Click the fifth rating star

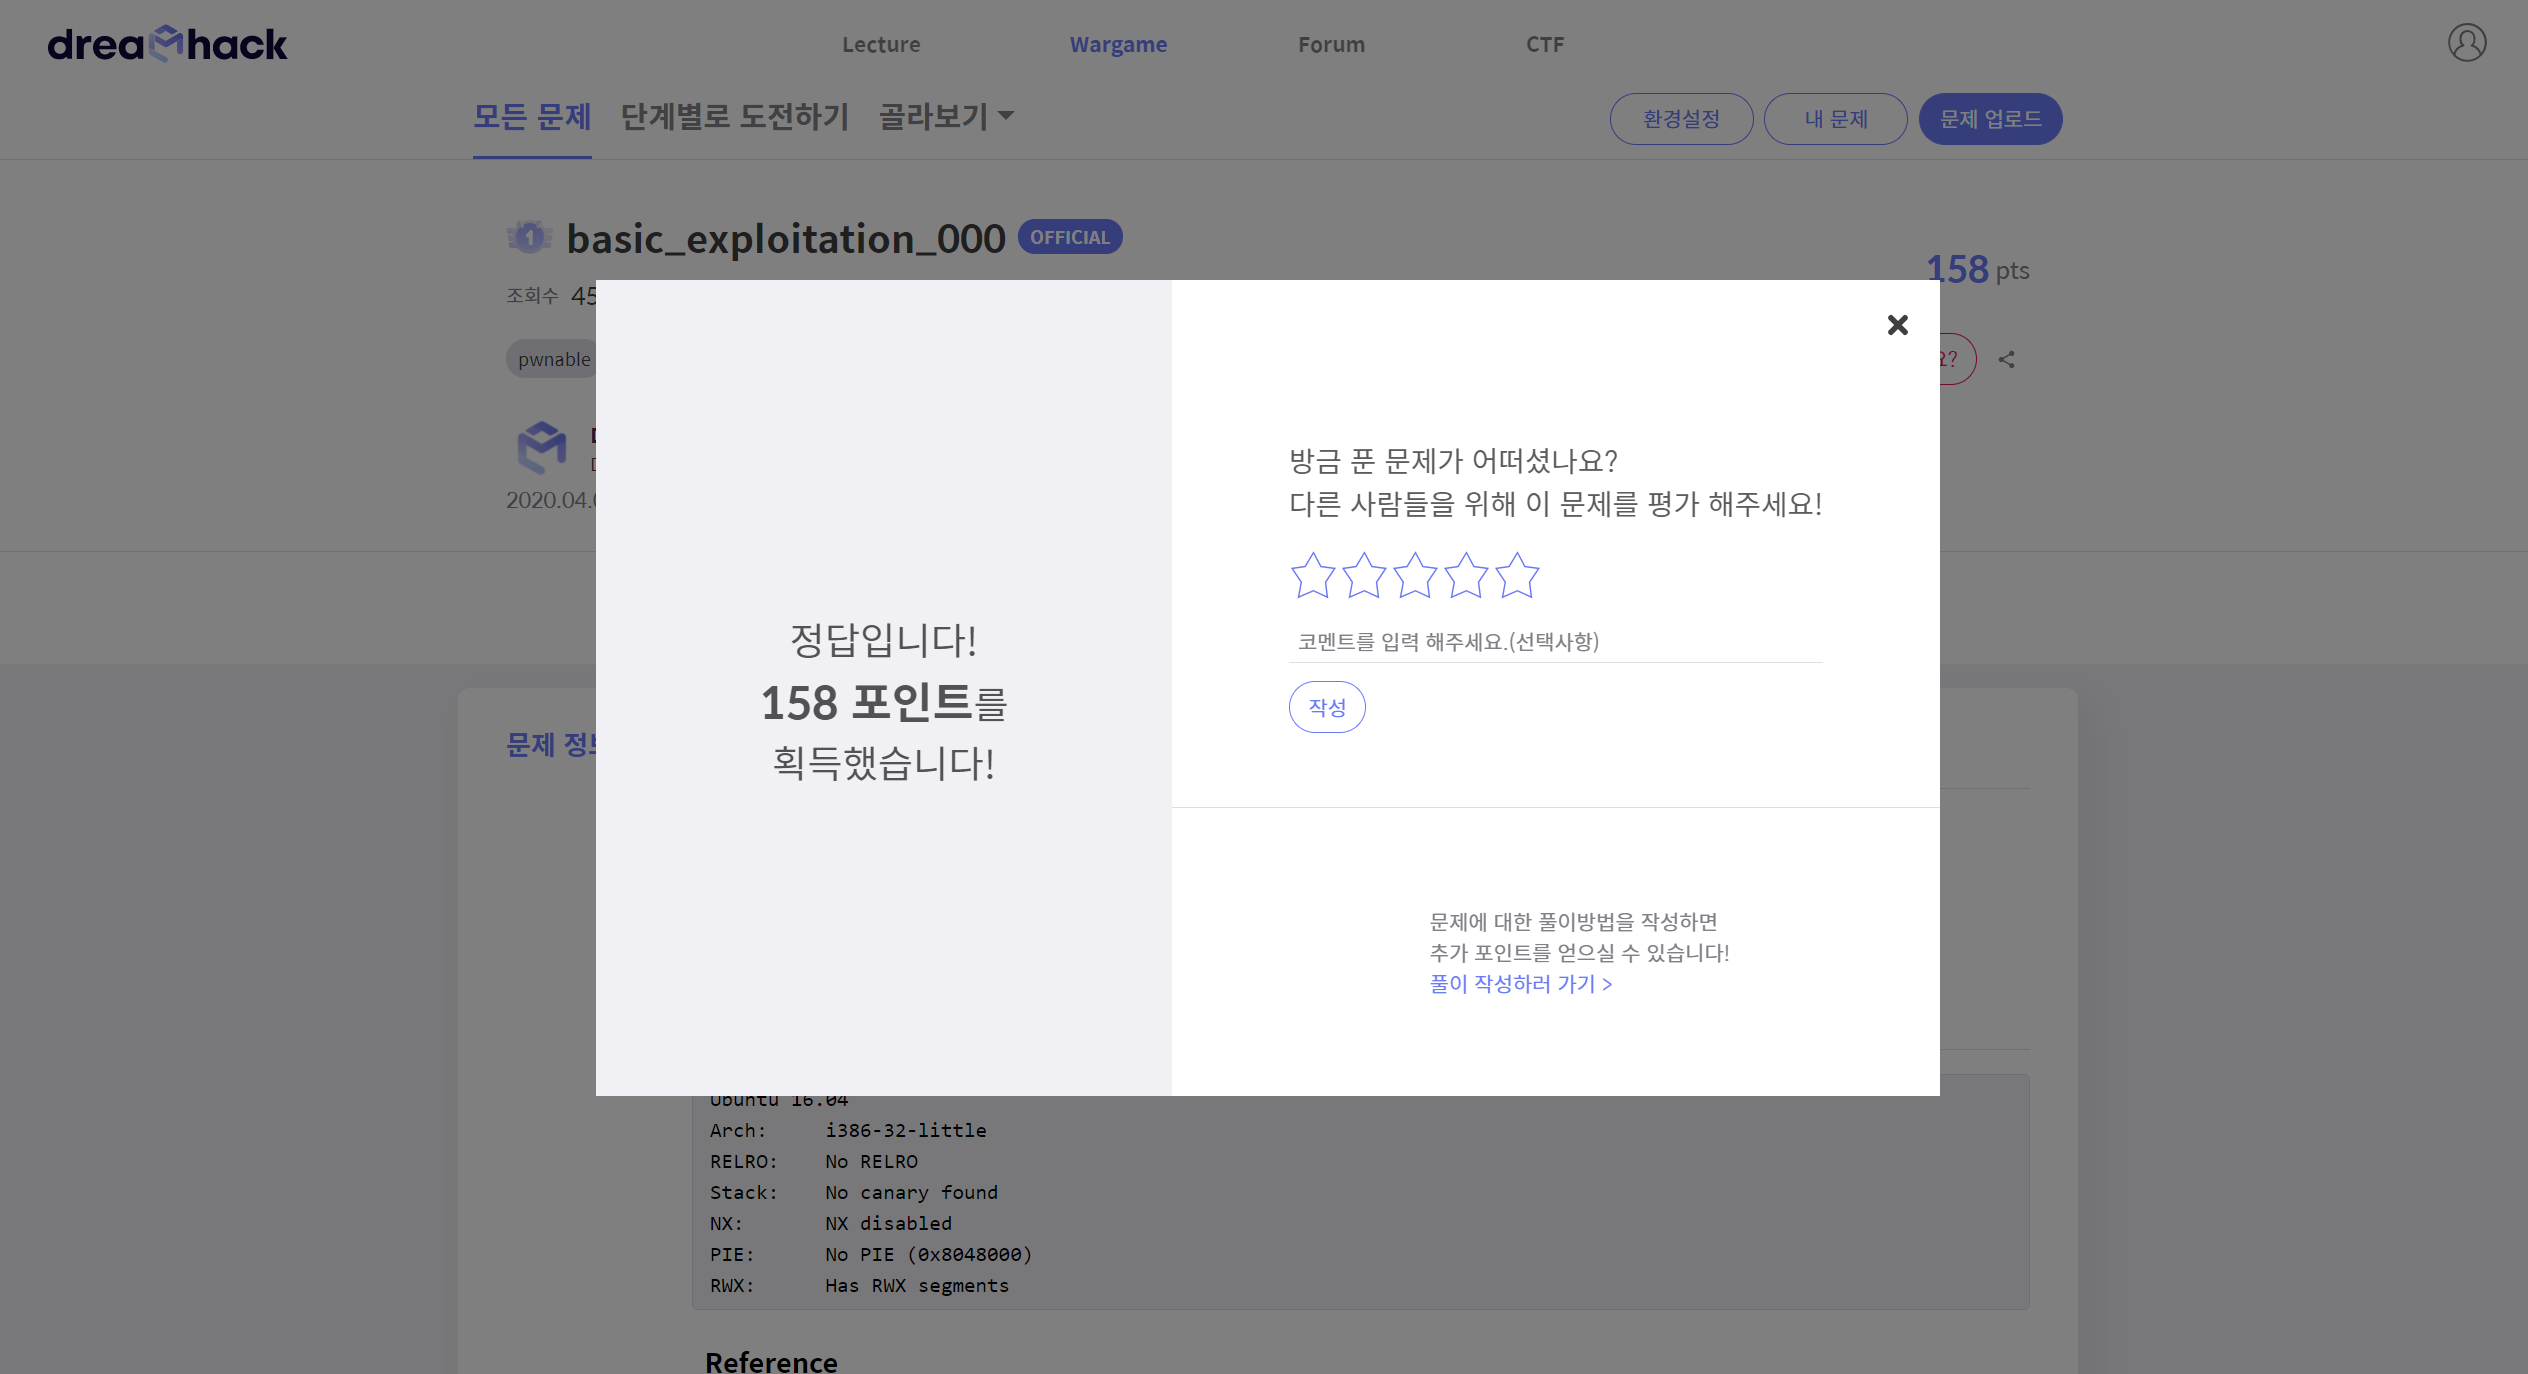click(x=1517, y=576)
